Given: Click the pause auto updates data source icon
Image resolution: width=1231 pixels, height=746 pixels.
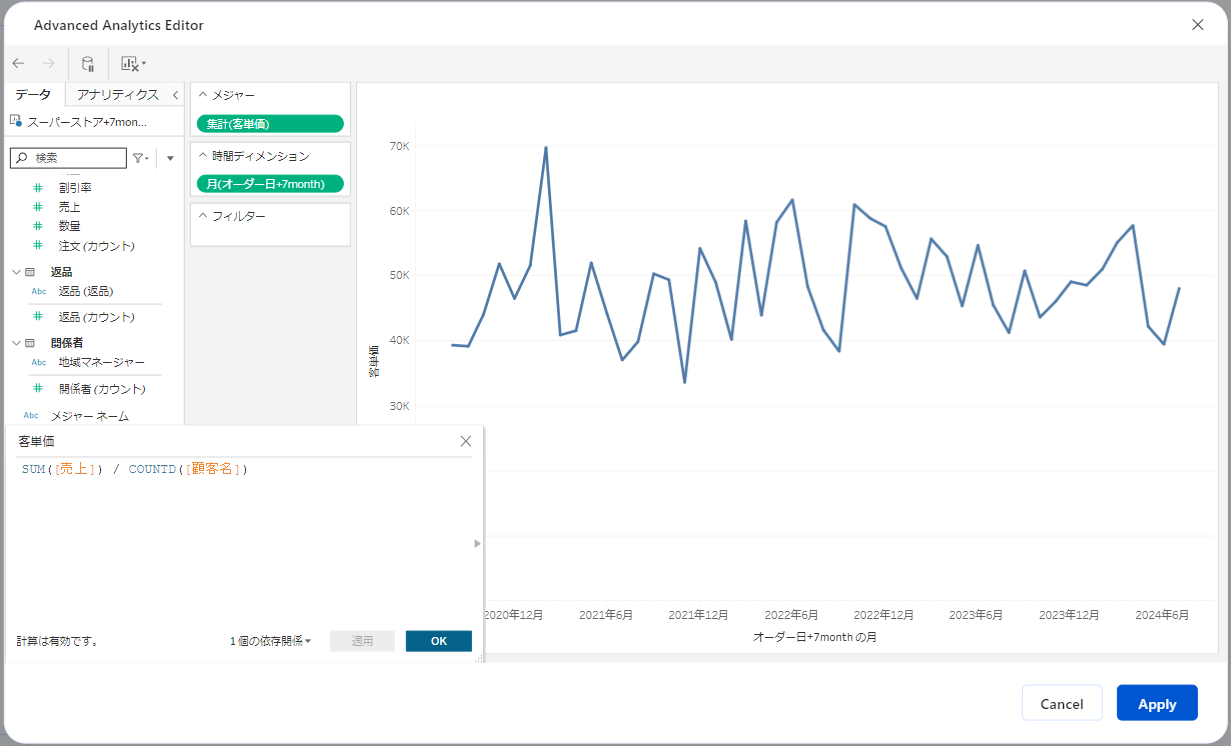Looking at the screenshot, I should (x=88, y=64).
